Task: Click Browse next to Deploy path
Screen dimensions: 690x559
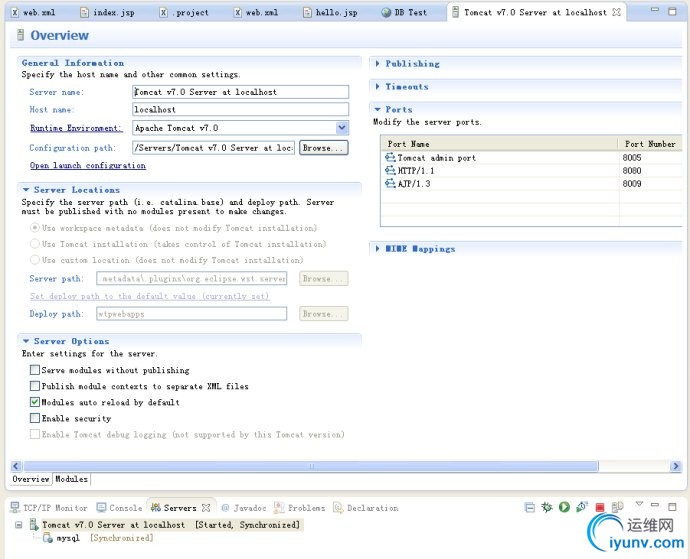Action: pos(323,313)
